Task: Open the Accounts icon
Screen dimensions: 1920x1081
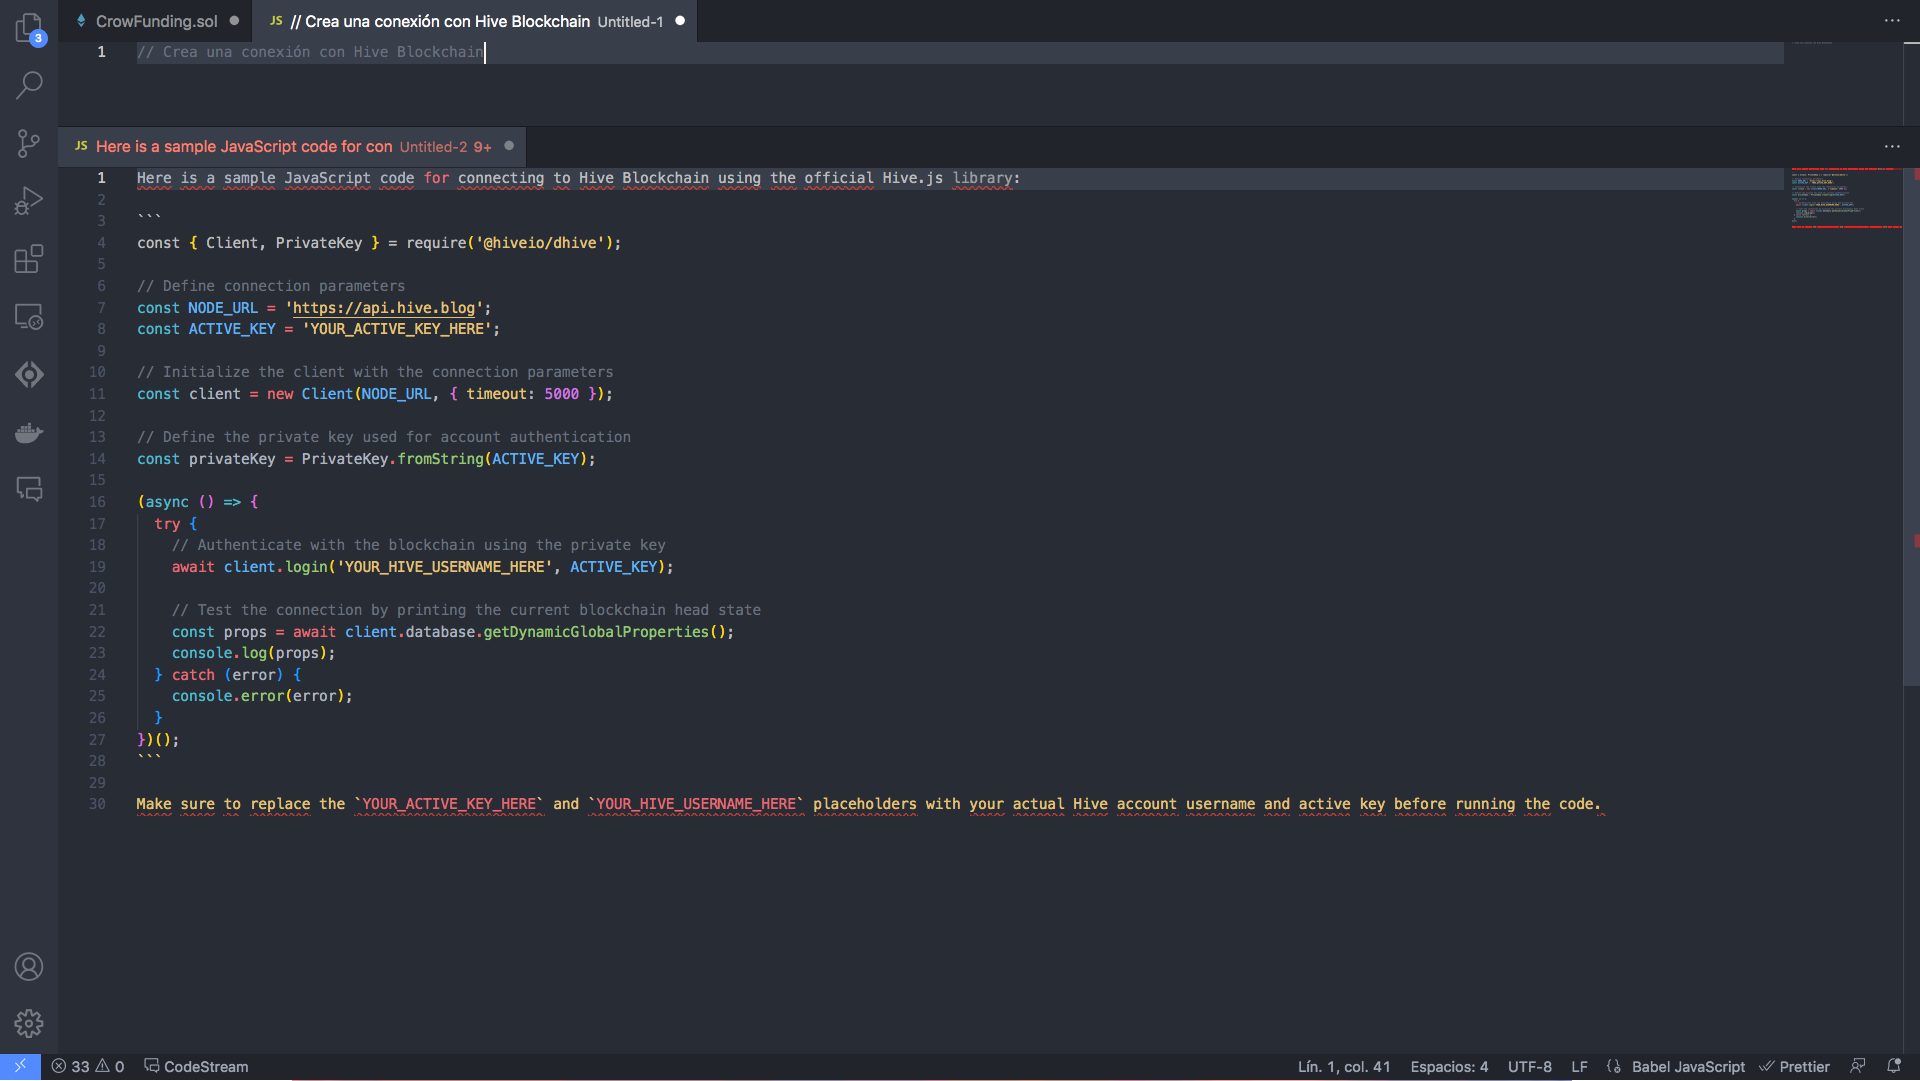Action: [29, 967]
